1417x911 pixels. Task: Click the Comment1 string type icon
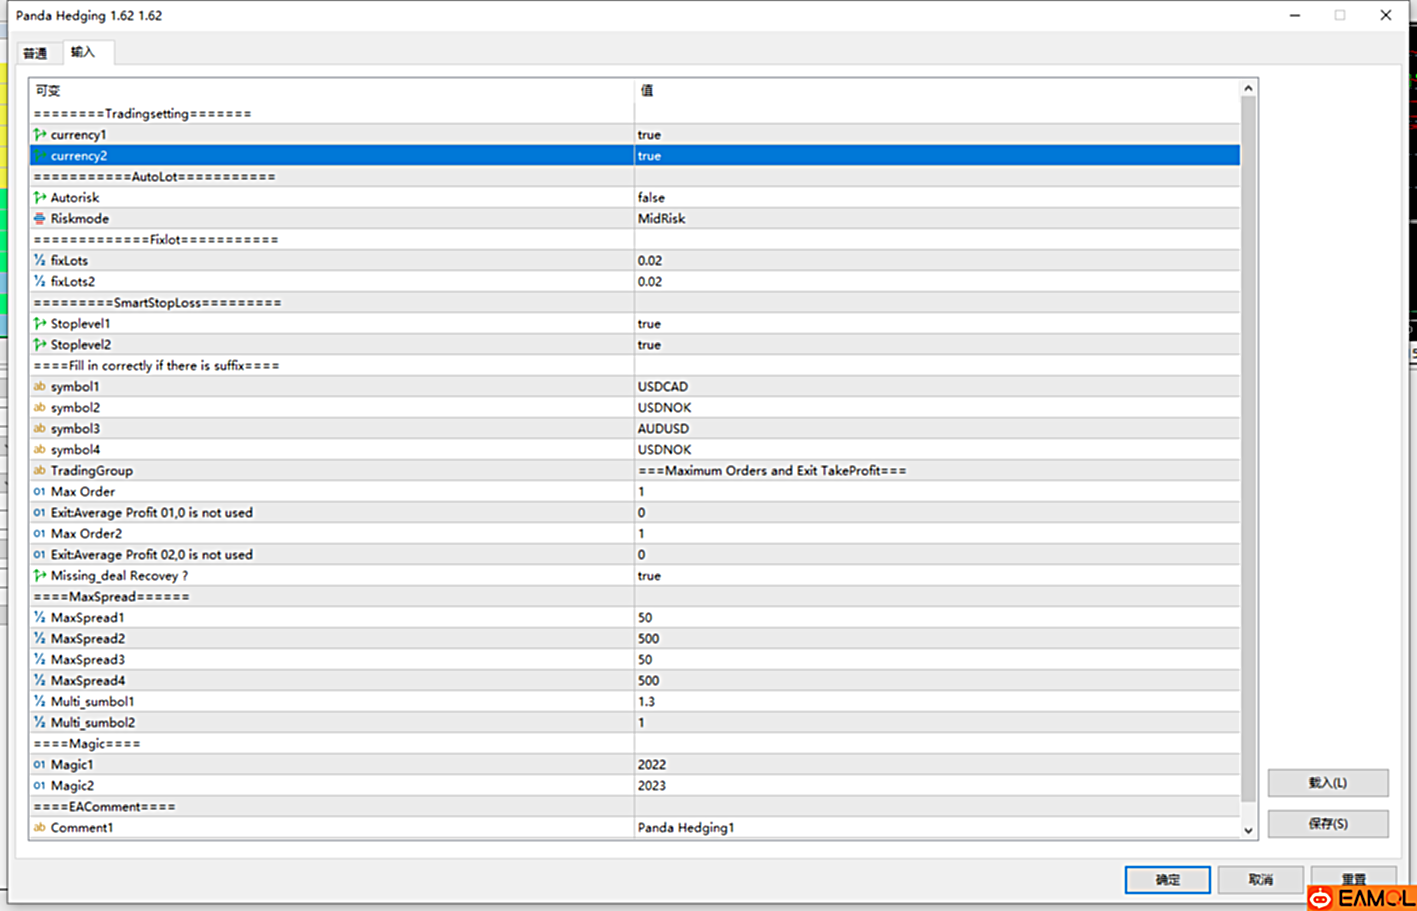tap(40, 827)
